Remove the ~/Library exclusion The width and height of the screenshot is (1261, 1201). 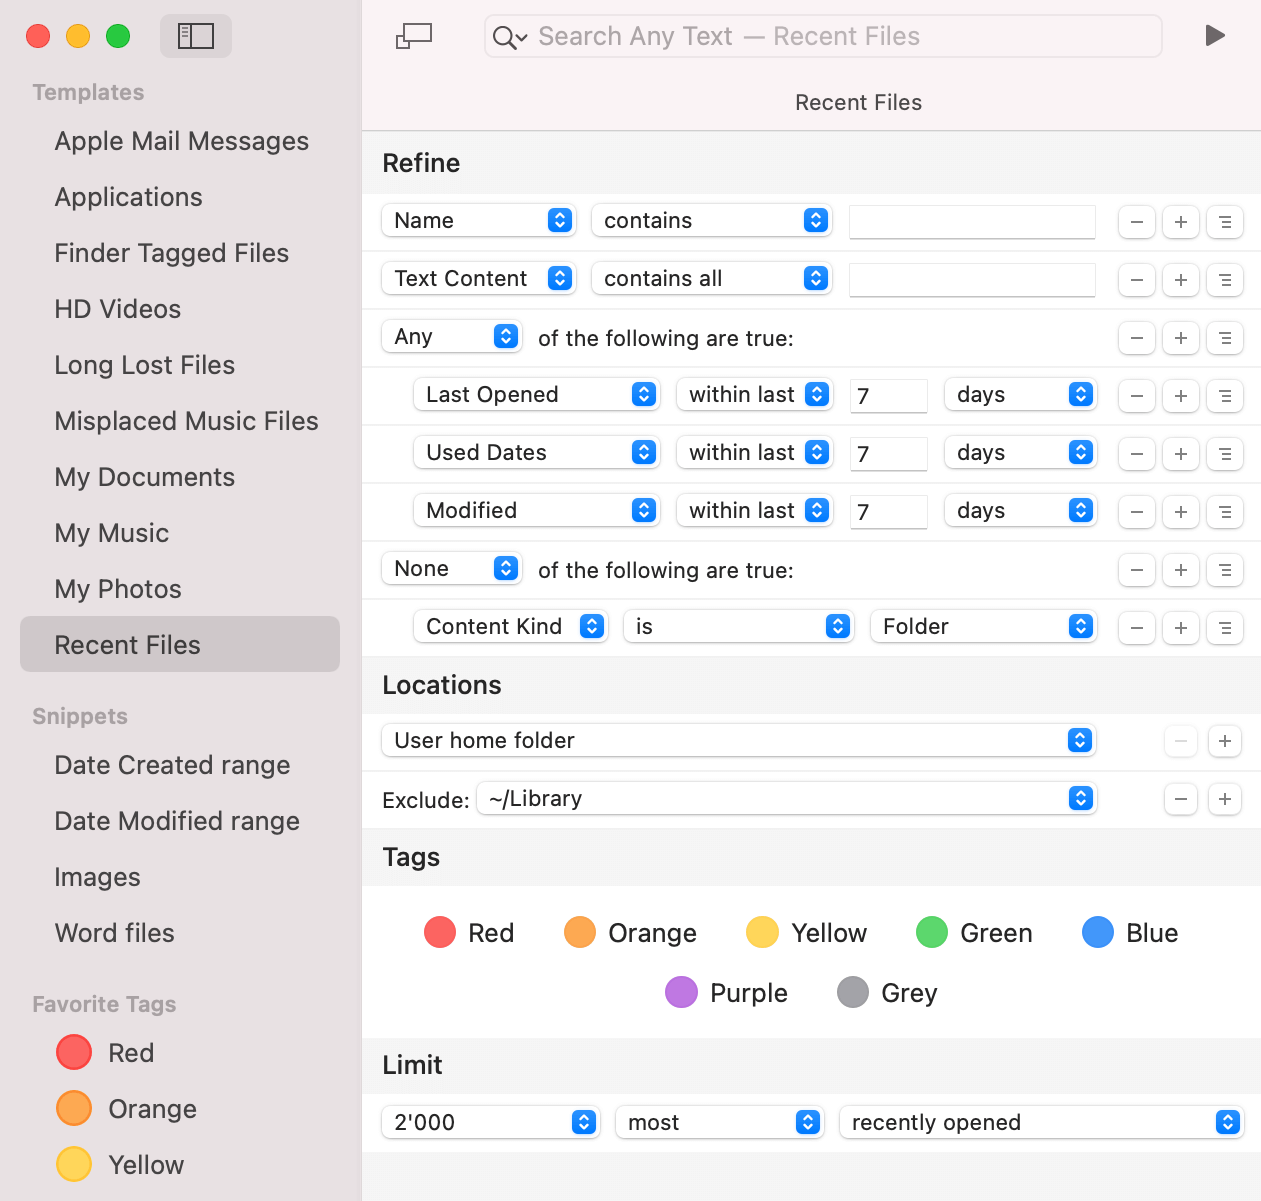[1181, 799]
